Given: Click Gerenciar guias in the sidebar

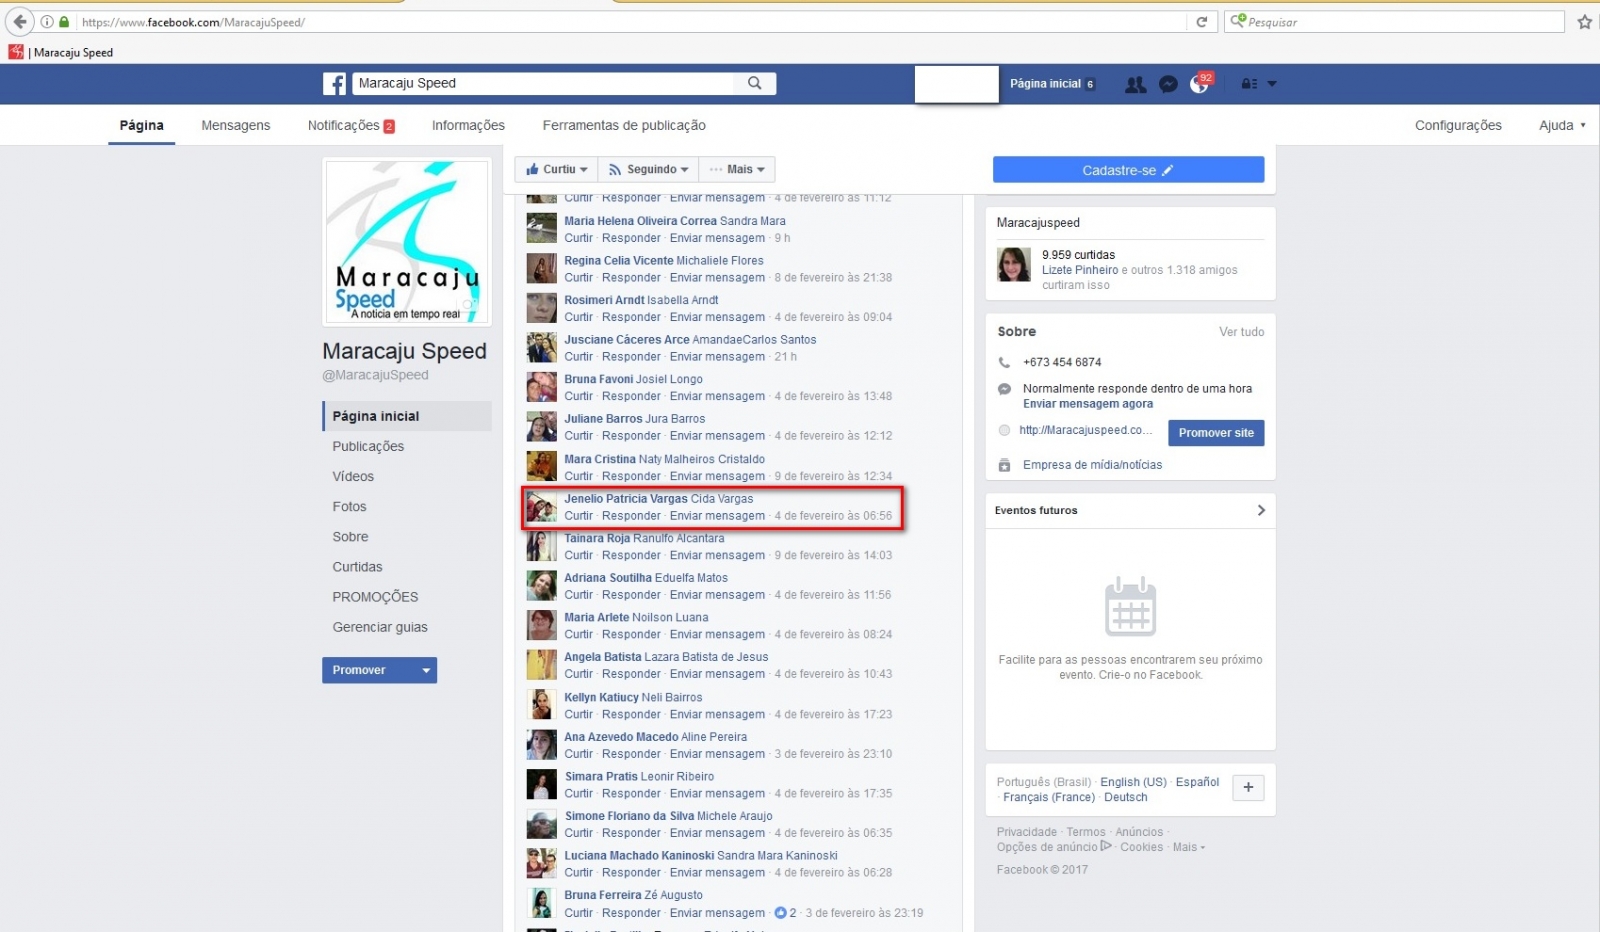Looking at the screenshot, I should tap(380, 627).
